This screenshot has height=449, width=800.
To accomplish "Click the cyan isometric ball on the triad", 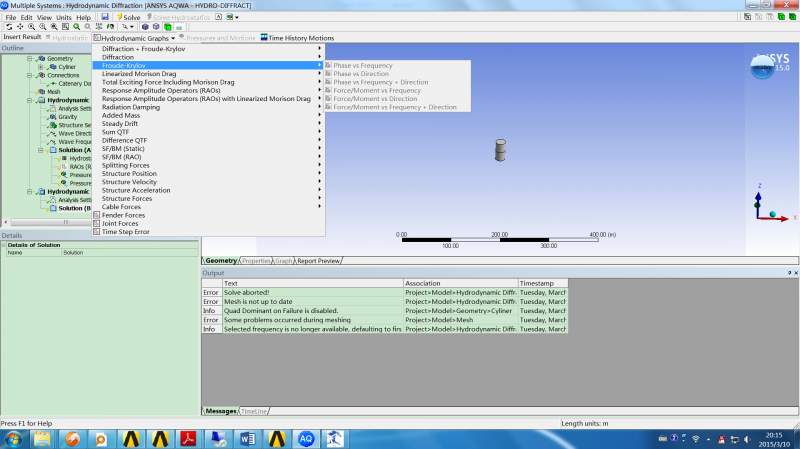I will tap(772, 214).
